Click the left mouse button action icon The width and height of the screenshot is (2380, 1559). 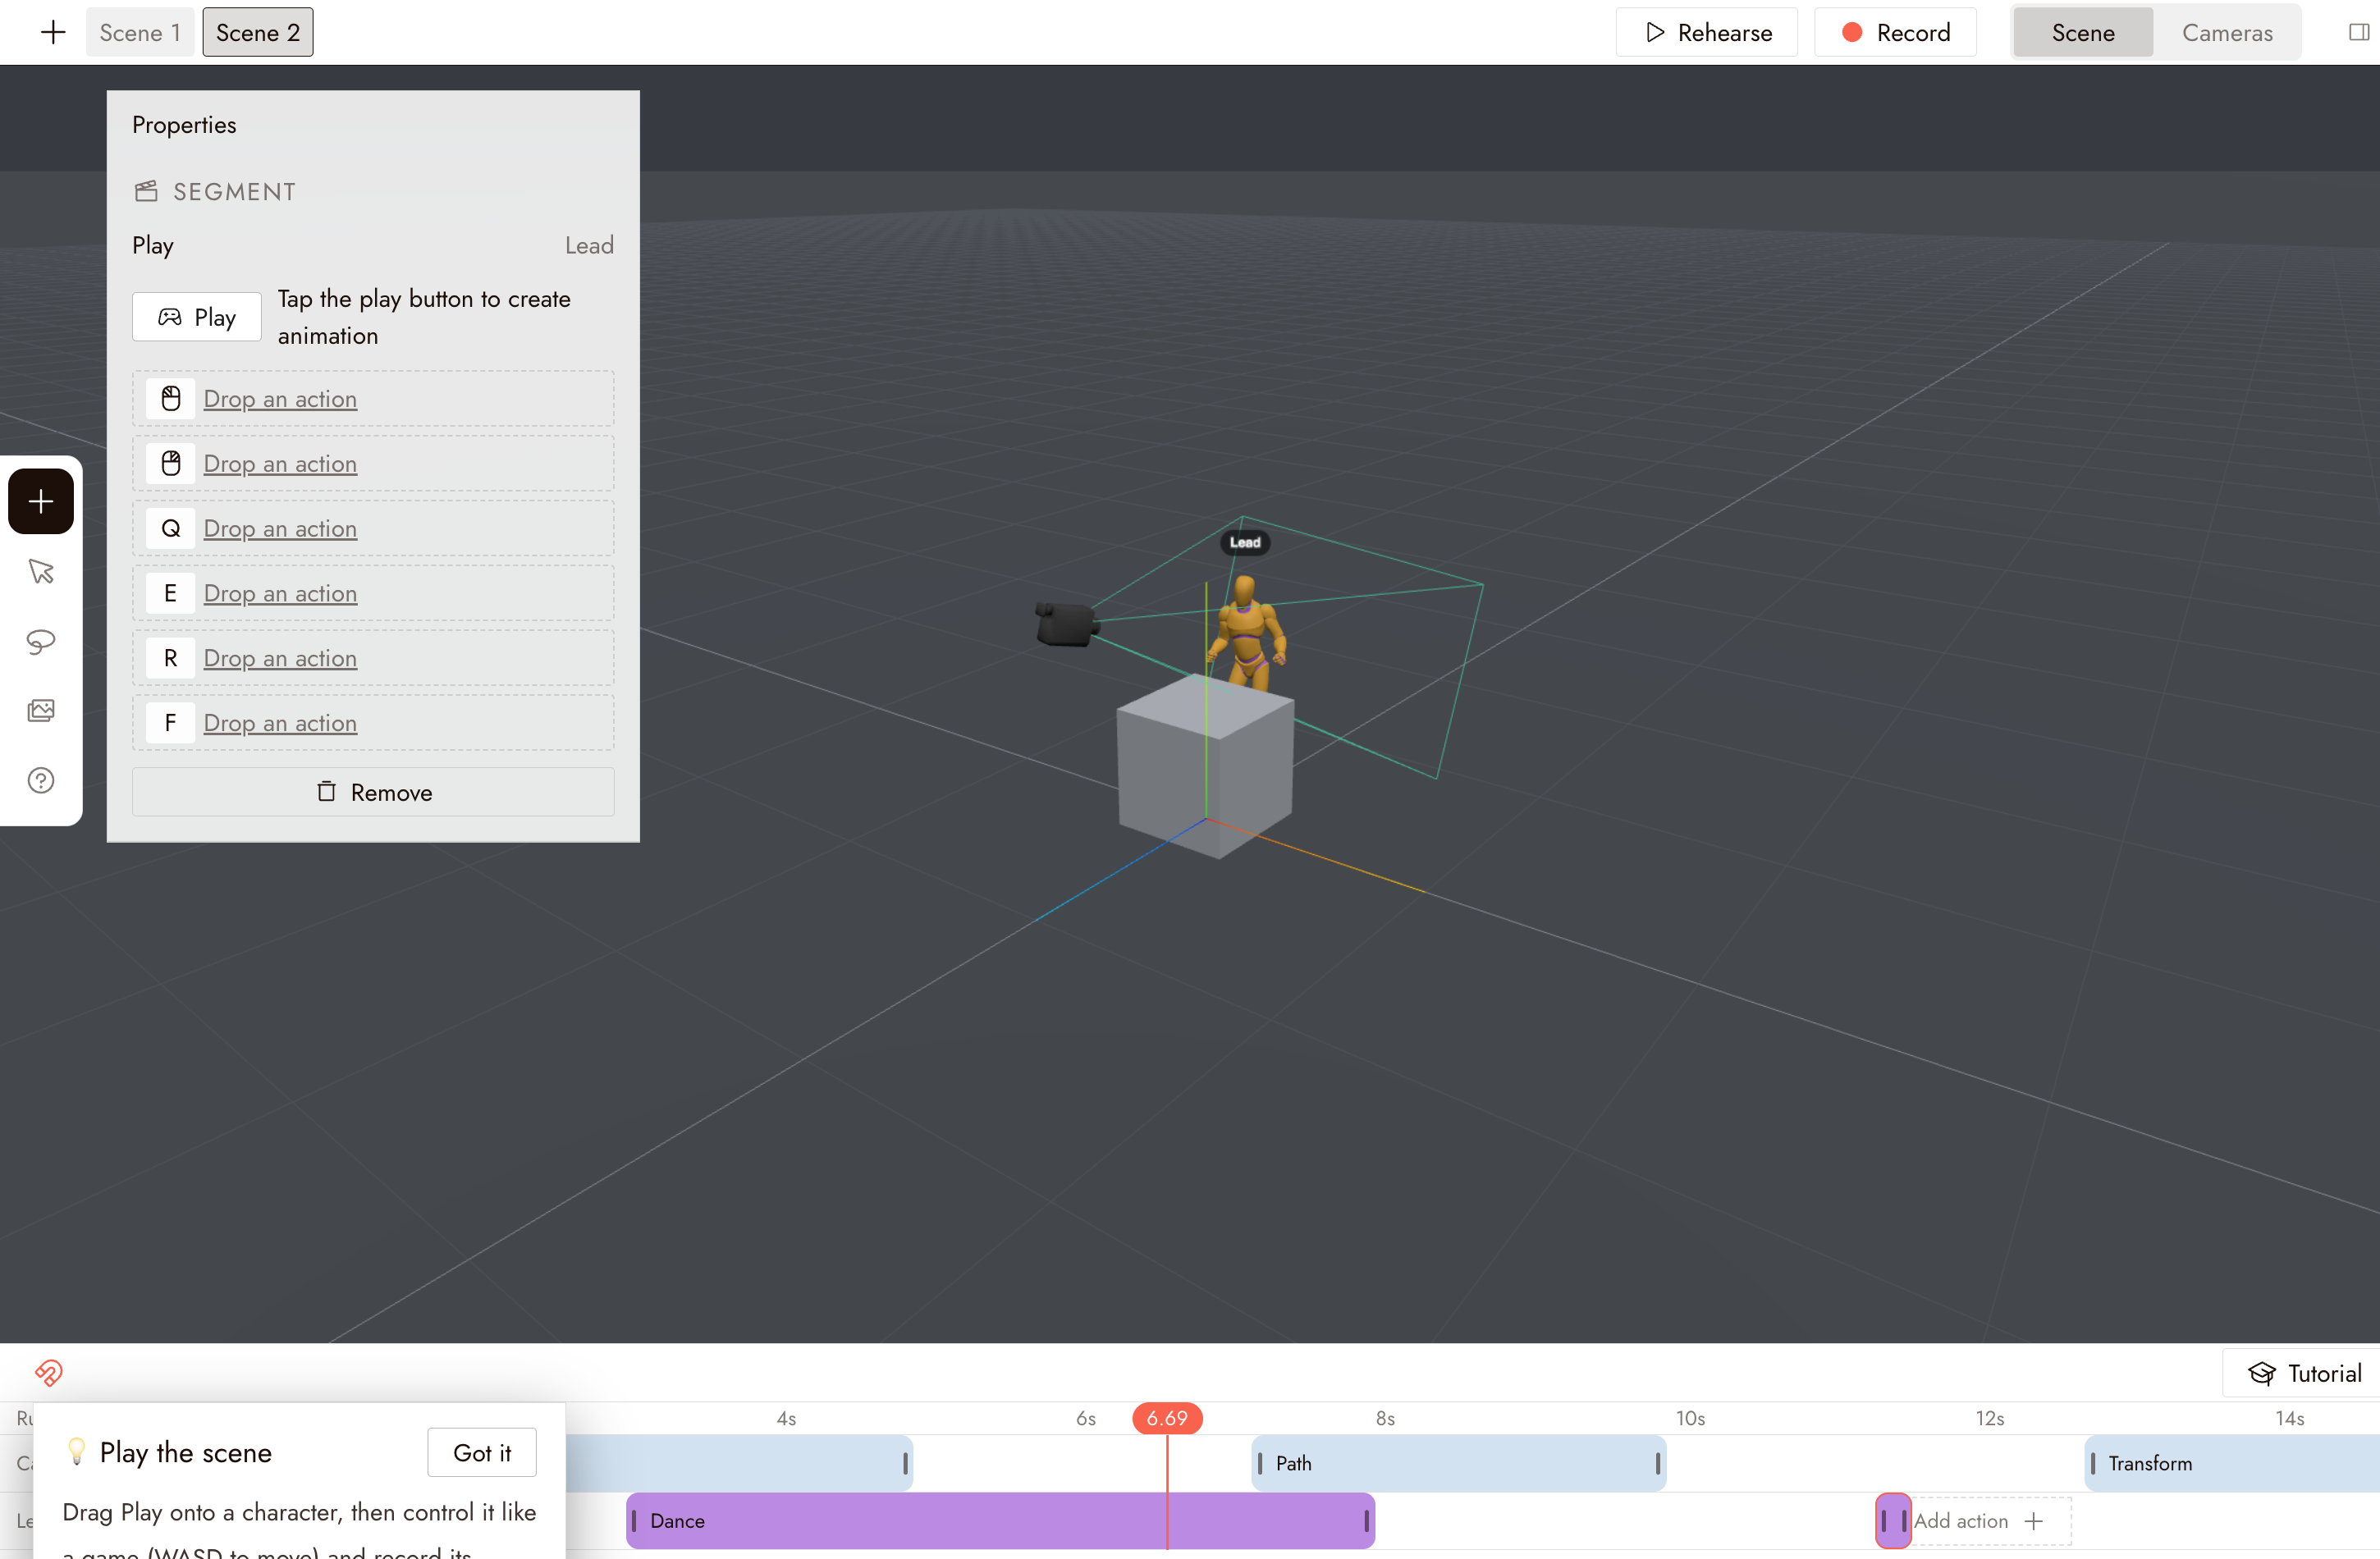(171, 399)
